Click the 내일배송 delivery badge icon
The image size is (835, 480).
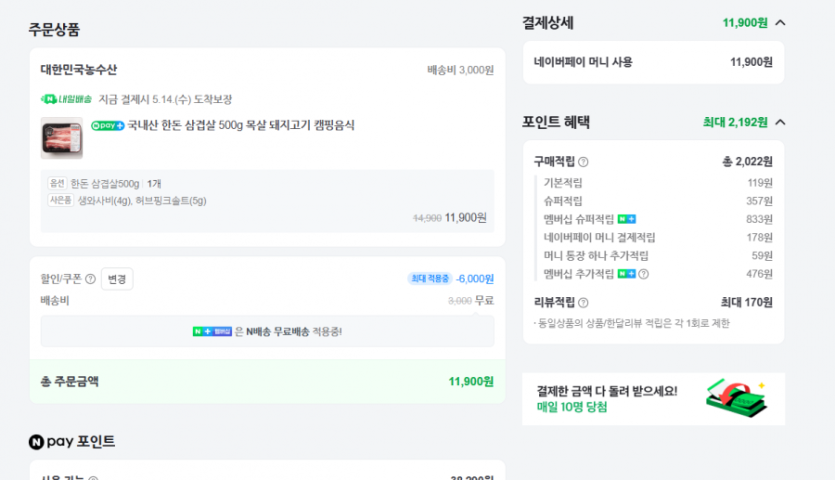pos(66,99)
